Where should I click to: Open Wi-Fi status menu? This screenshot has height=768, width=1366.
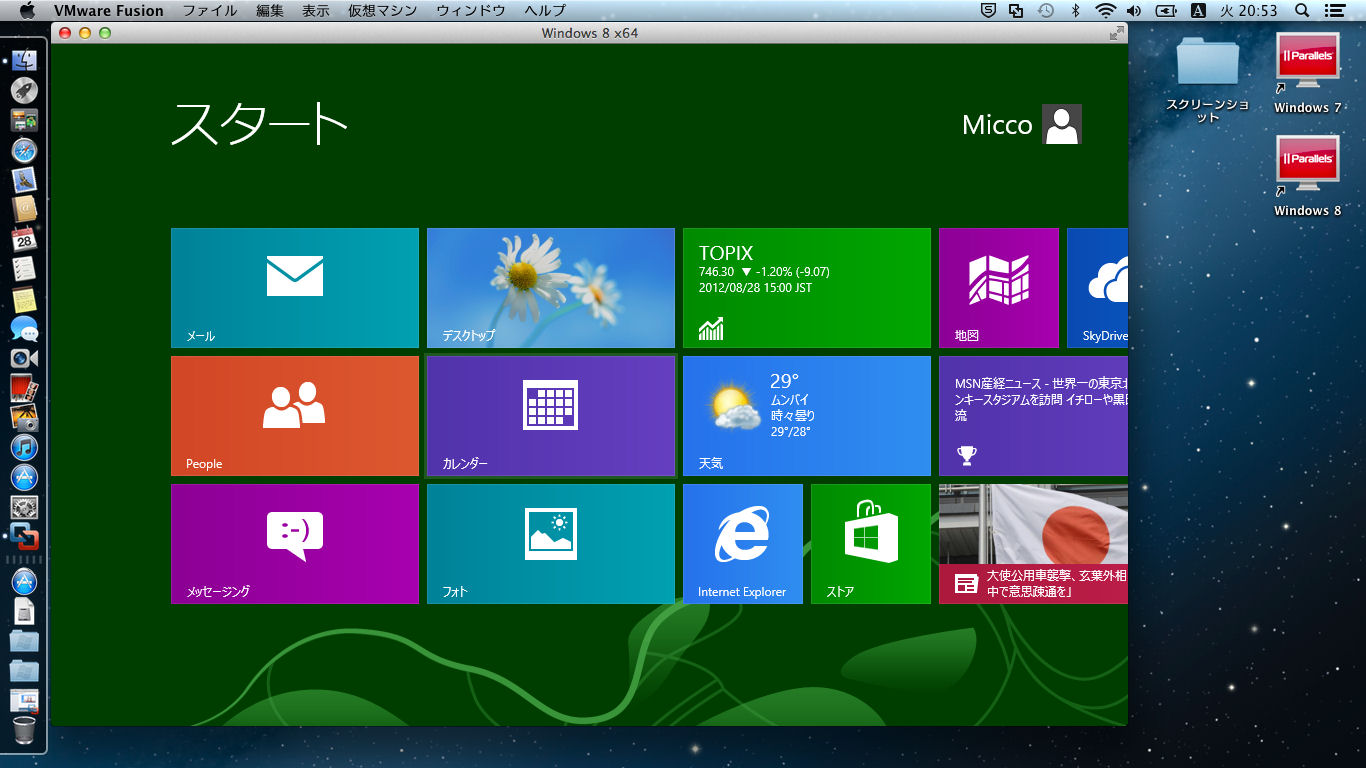pyautogui.click(x=1105, y=10)
